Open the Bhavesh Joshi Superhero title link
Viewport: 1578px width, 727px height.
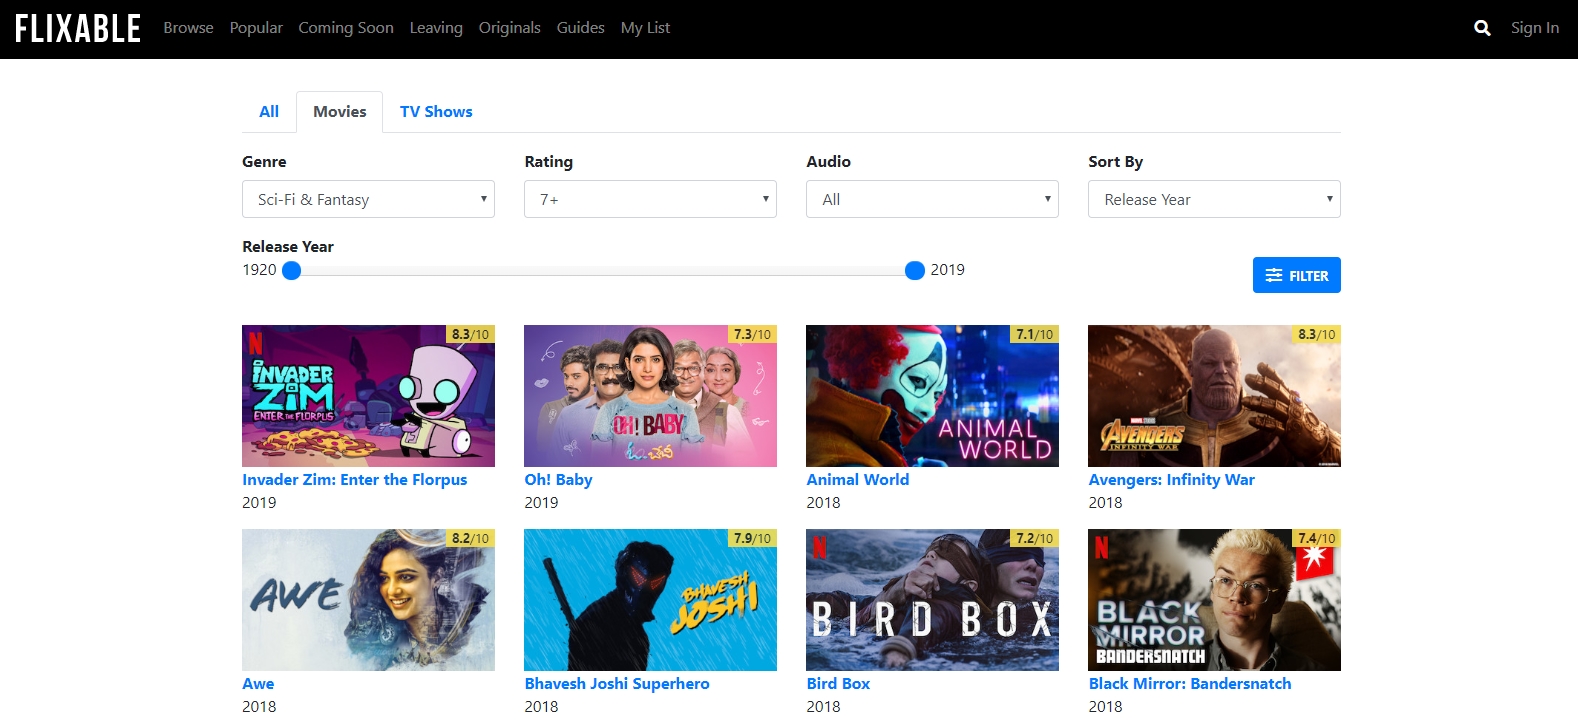click(617, 684)
